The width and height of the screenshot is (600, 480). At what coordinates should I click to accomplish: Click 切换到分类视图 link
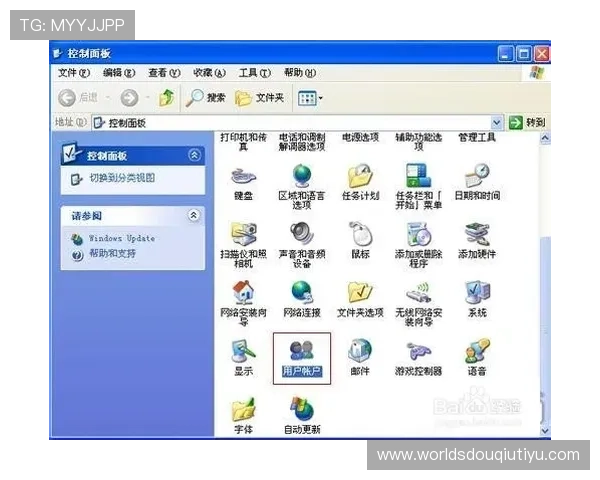pos(121,178)
